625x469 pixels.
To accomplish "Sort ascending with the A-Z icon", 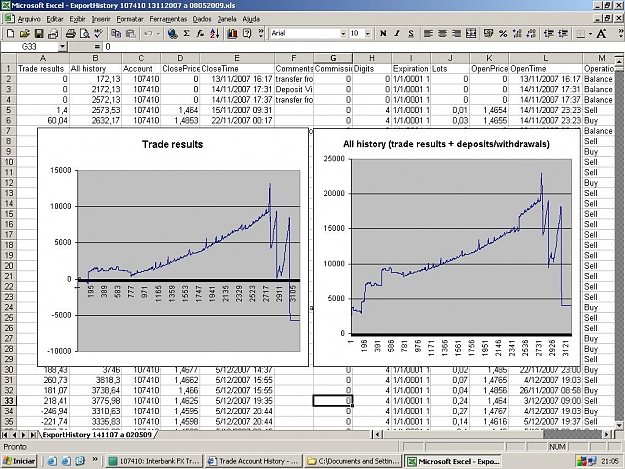I will pos(214,34).
